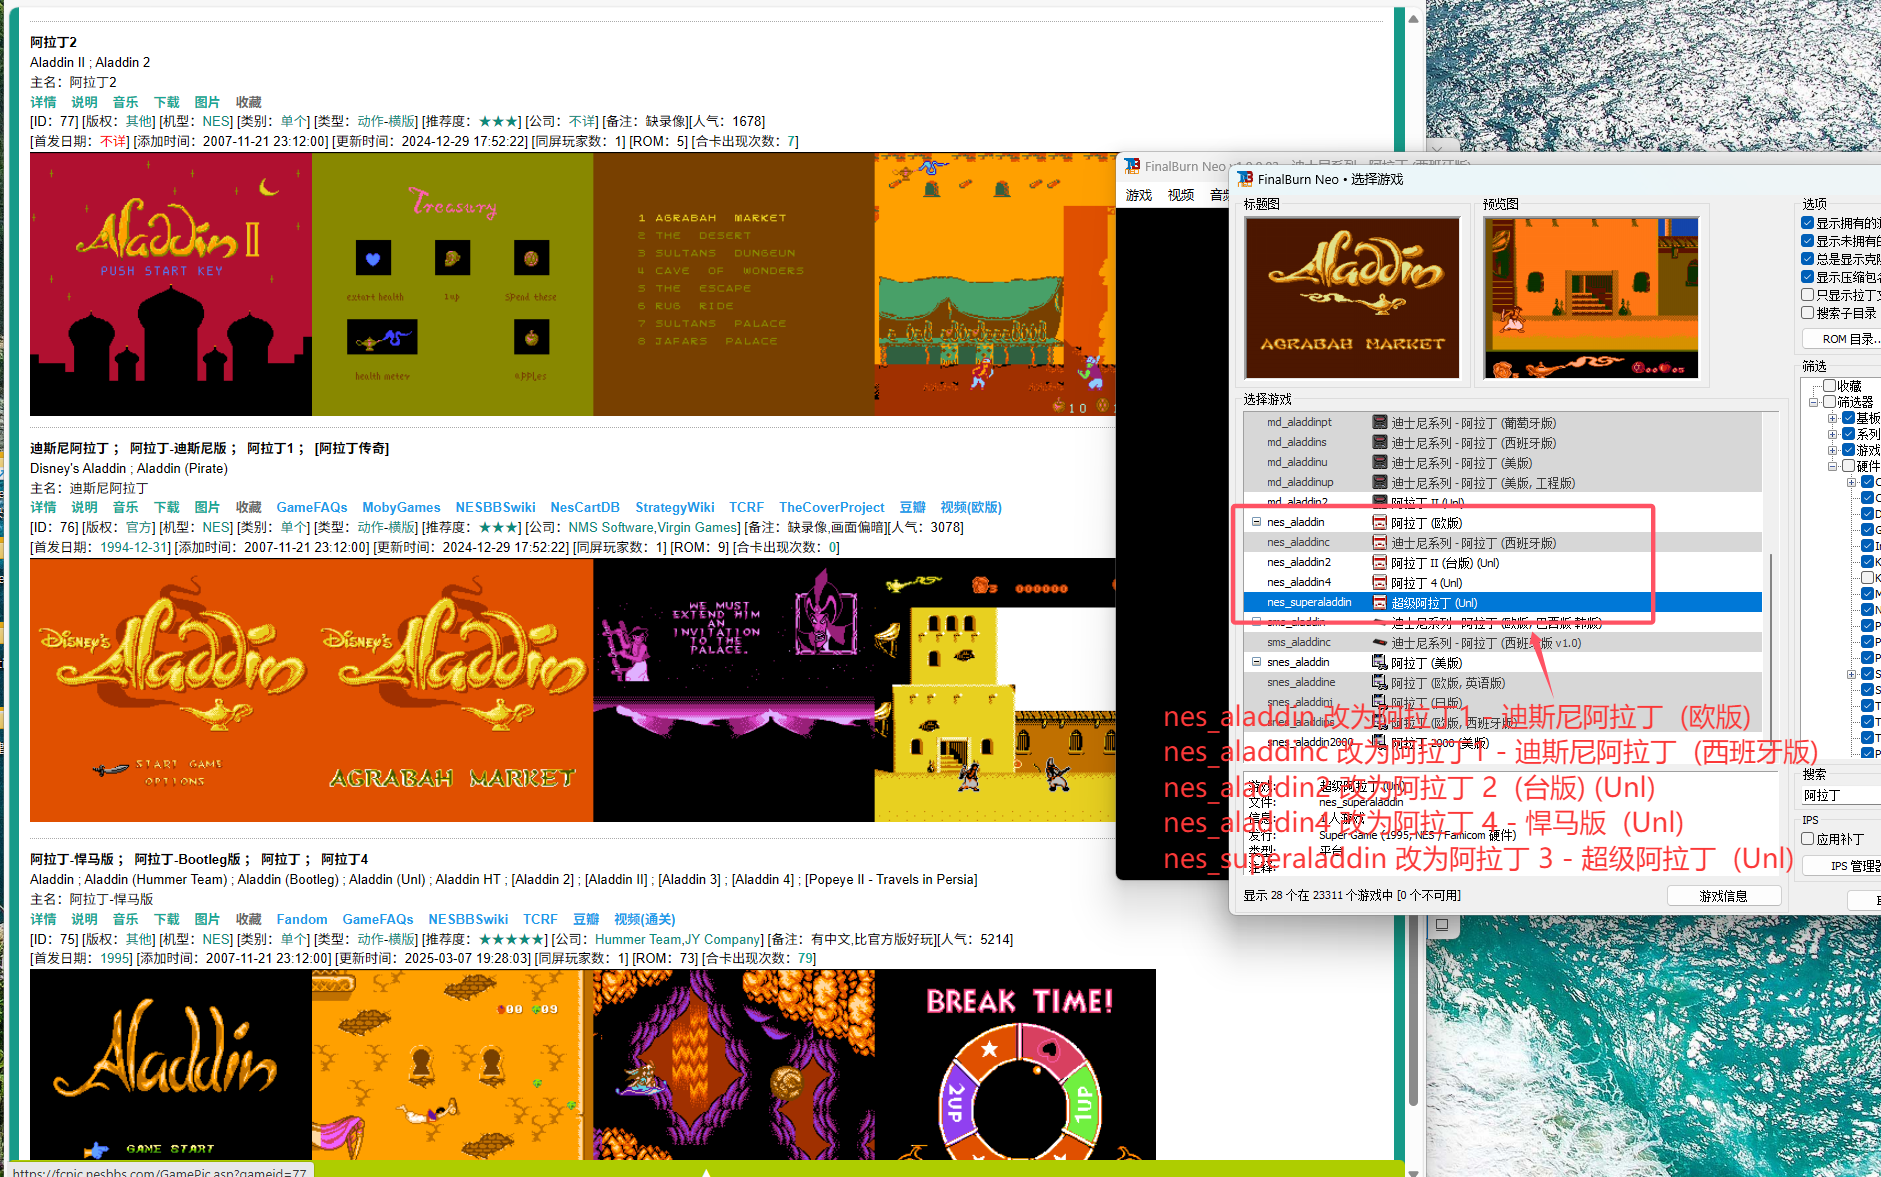
Task: Enable 只显示拉丁文 checkbox
Action: pyautogui.click(x=1808, y=295)
